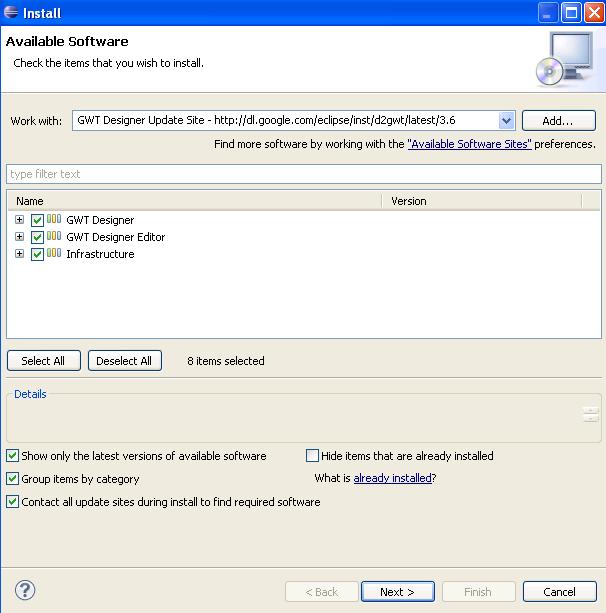Close the Install window
This screenshot has width=606, height=613.
[x=594, y=13]
